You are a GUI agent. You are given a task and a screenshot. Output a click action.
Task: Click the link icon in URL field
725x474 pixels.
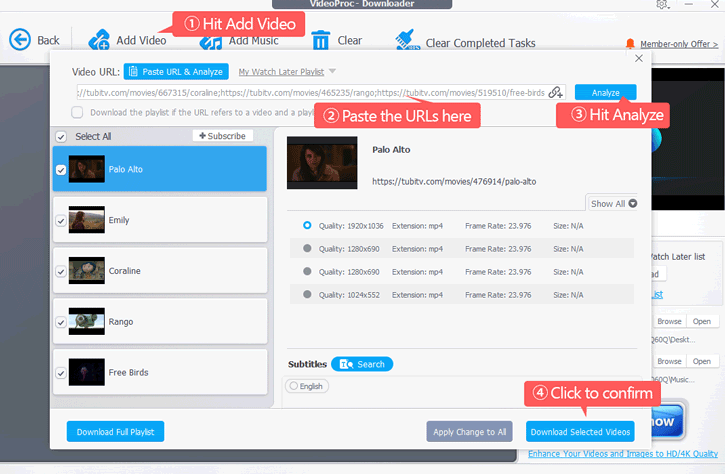[555, 92]
